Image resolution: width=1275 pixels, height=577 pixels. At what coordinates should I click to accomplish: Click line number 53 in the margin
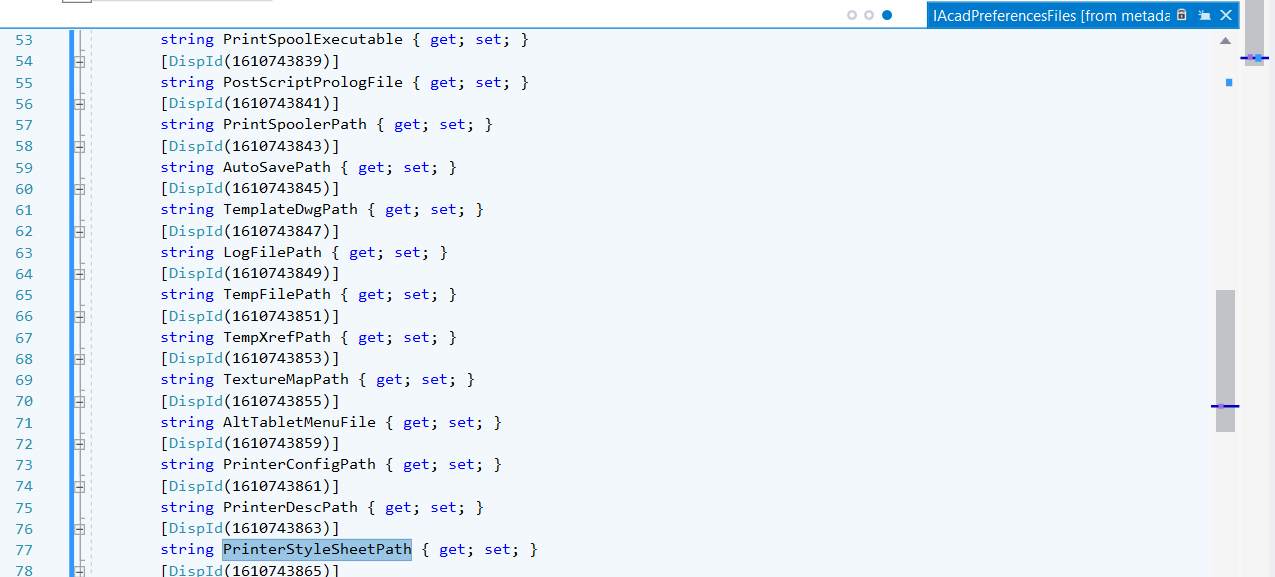[x=24, y=40]
